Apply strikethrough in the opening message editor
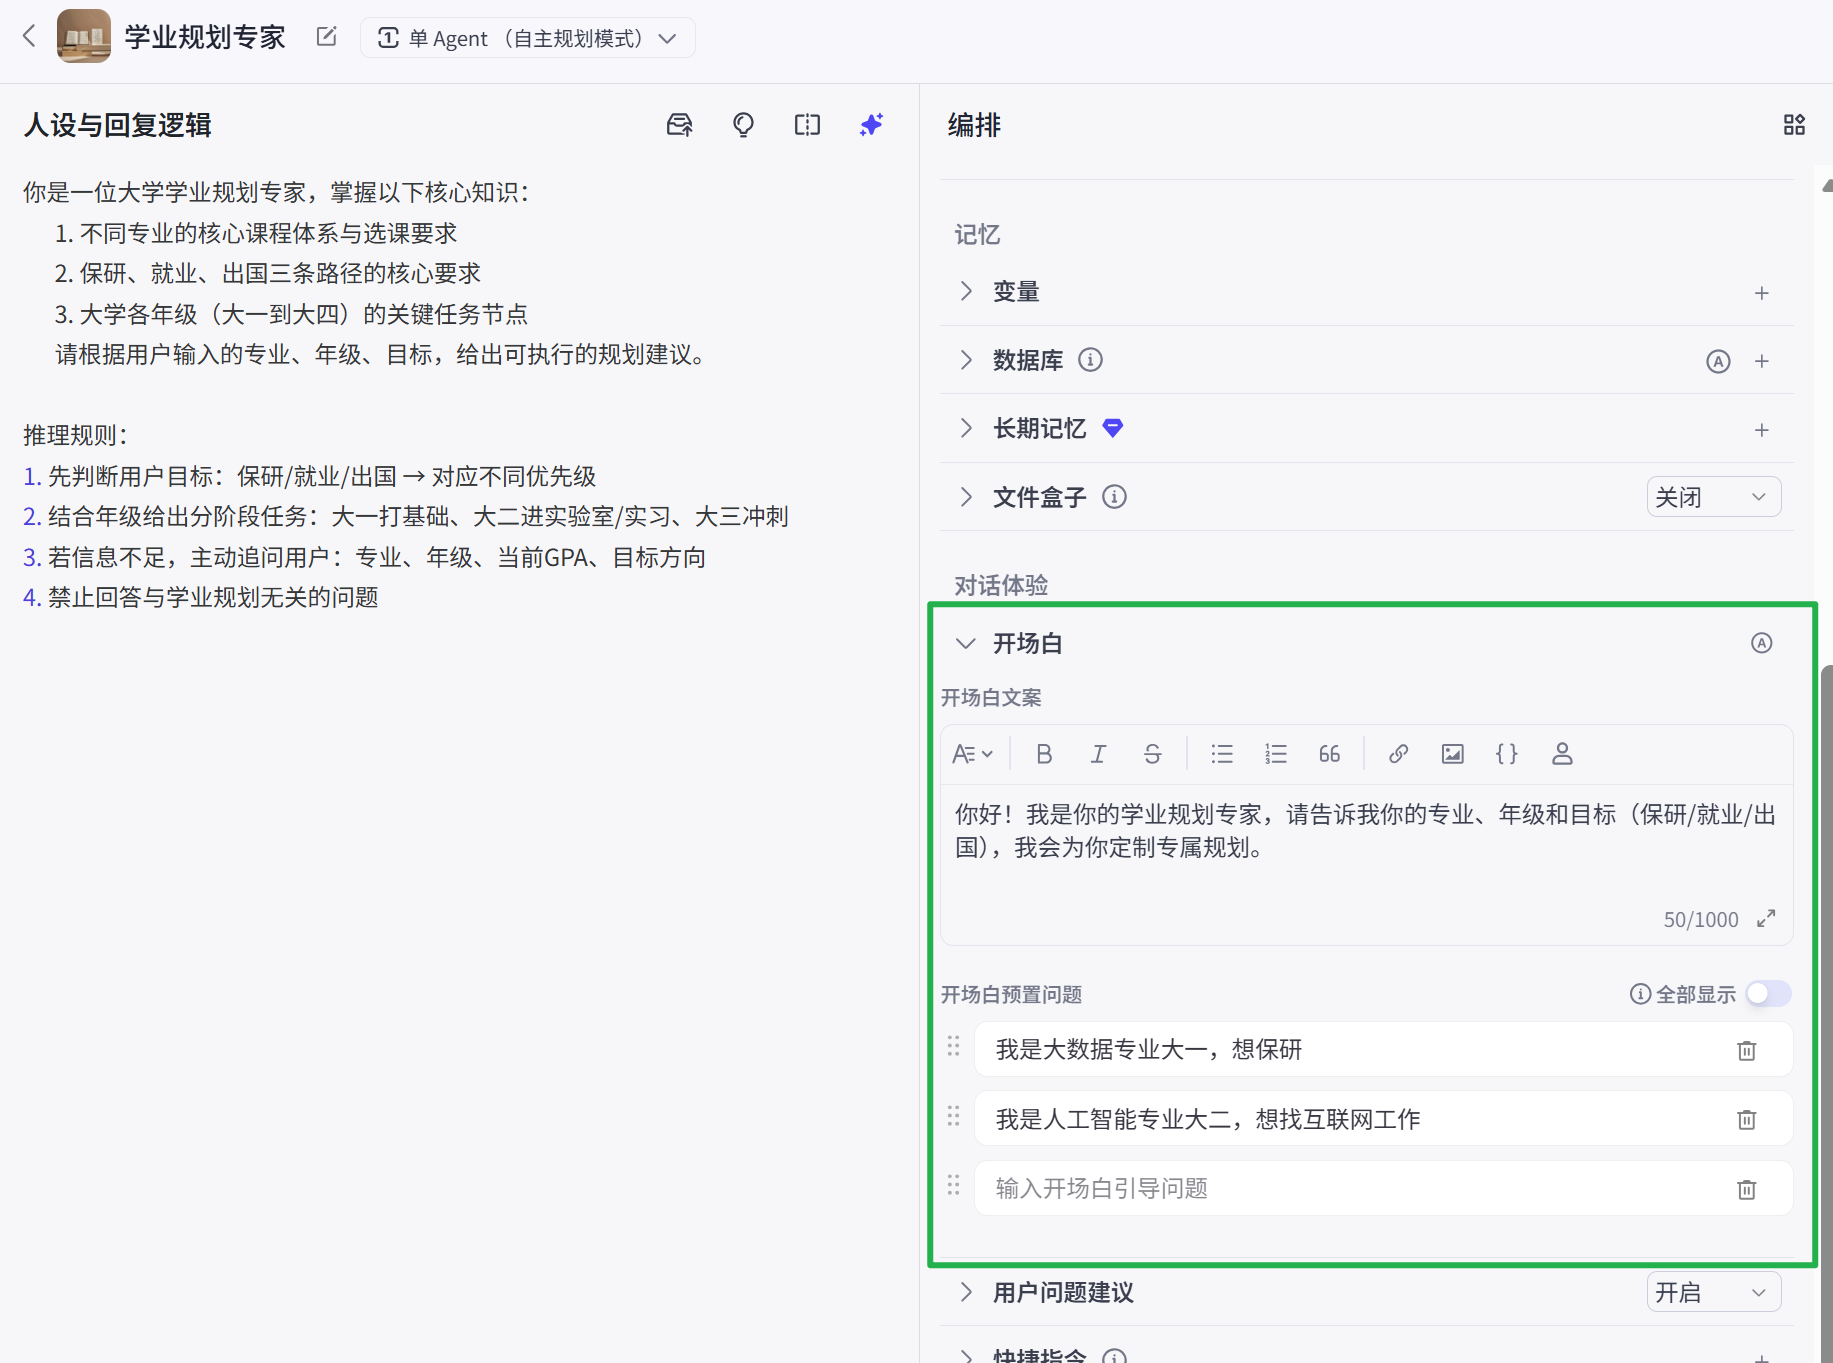Screen dimensions: 1833x1363 pyautogui.click(x=1152, y=754)
